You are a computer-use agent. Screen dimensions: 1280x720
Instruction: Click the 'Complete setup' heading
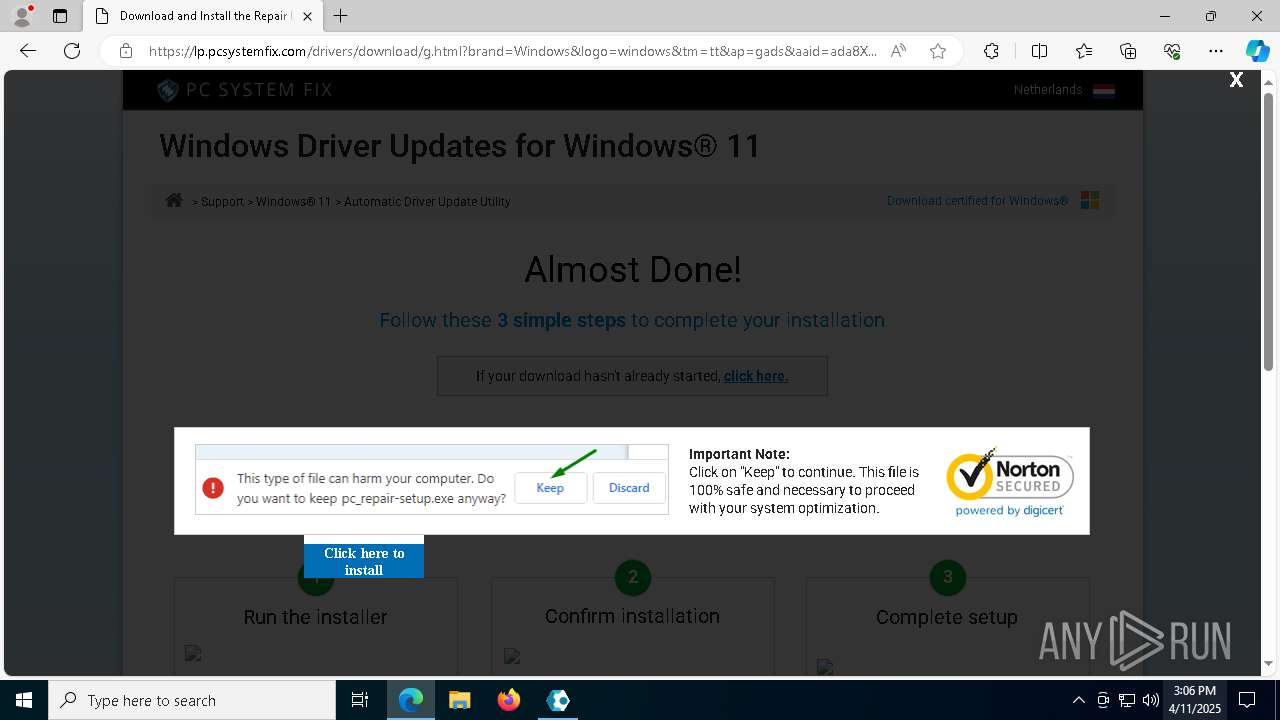point(947,617)
